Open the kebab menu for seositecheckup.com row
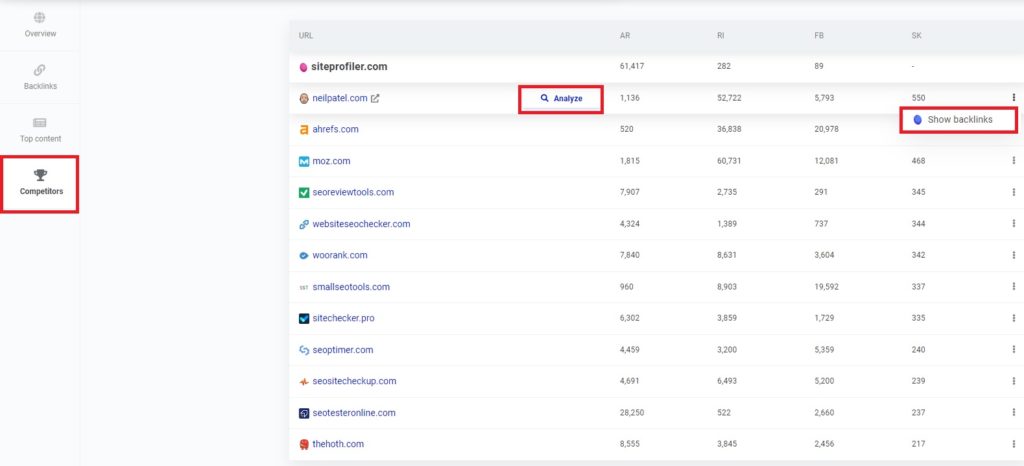Image resolution: width=1024 pixels, height=466 pixels. (1014, 381)
